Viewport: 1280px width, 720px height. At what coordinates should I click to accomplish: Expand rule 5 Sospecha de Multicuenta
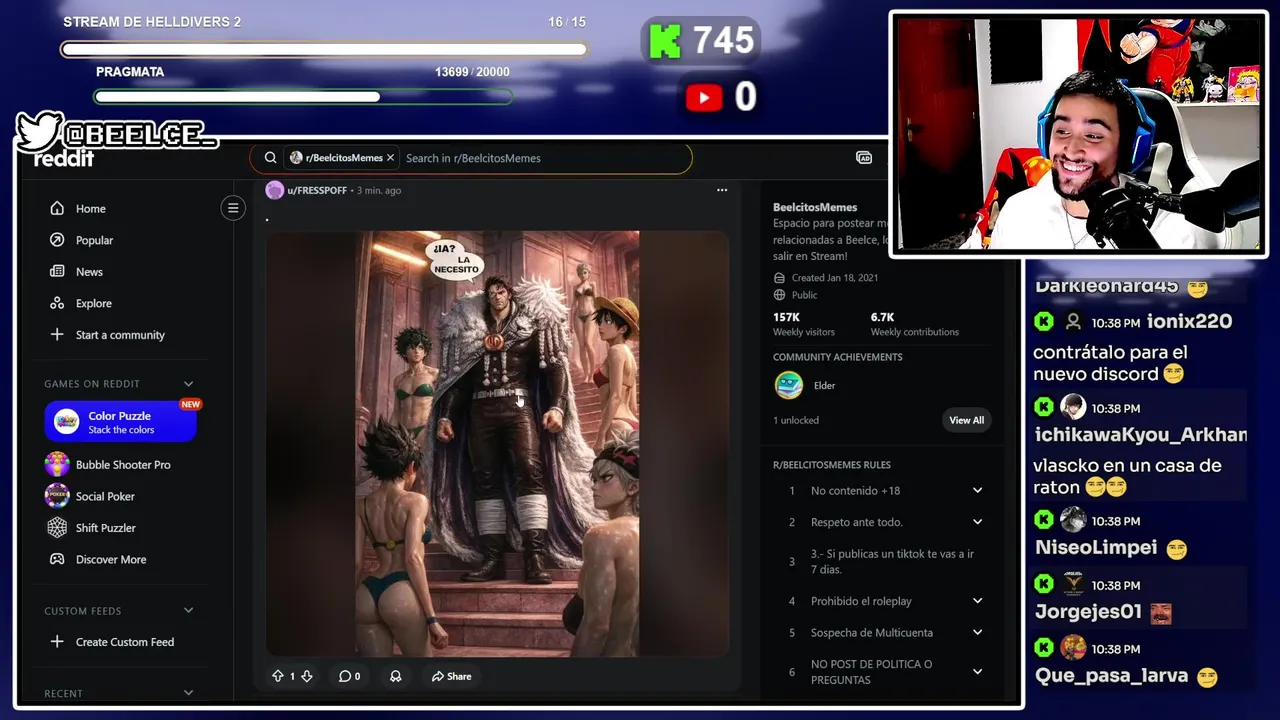(977, 632)
